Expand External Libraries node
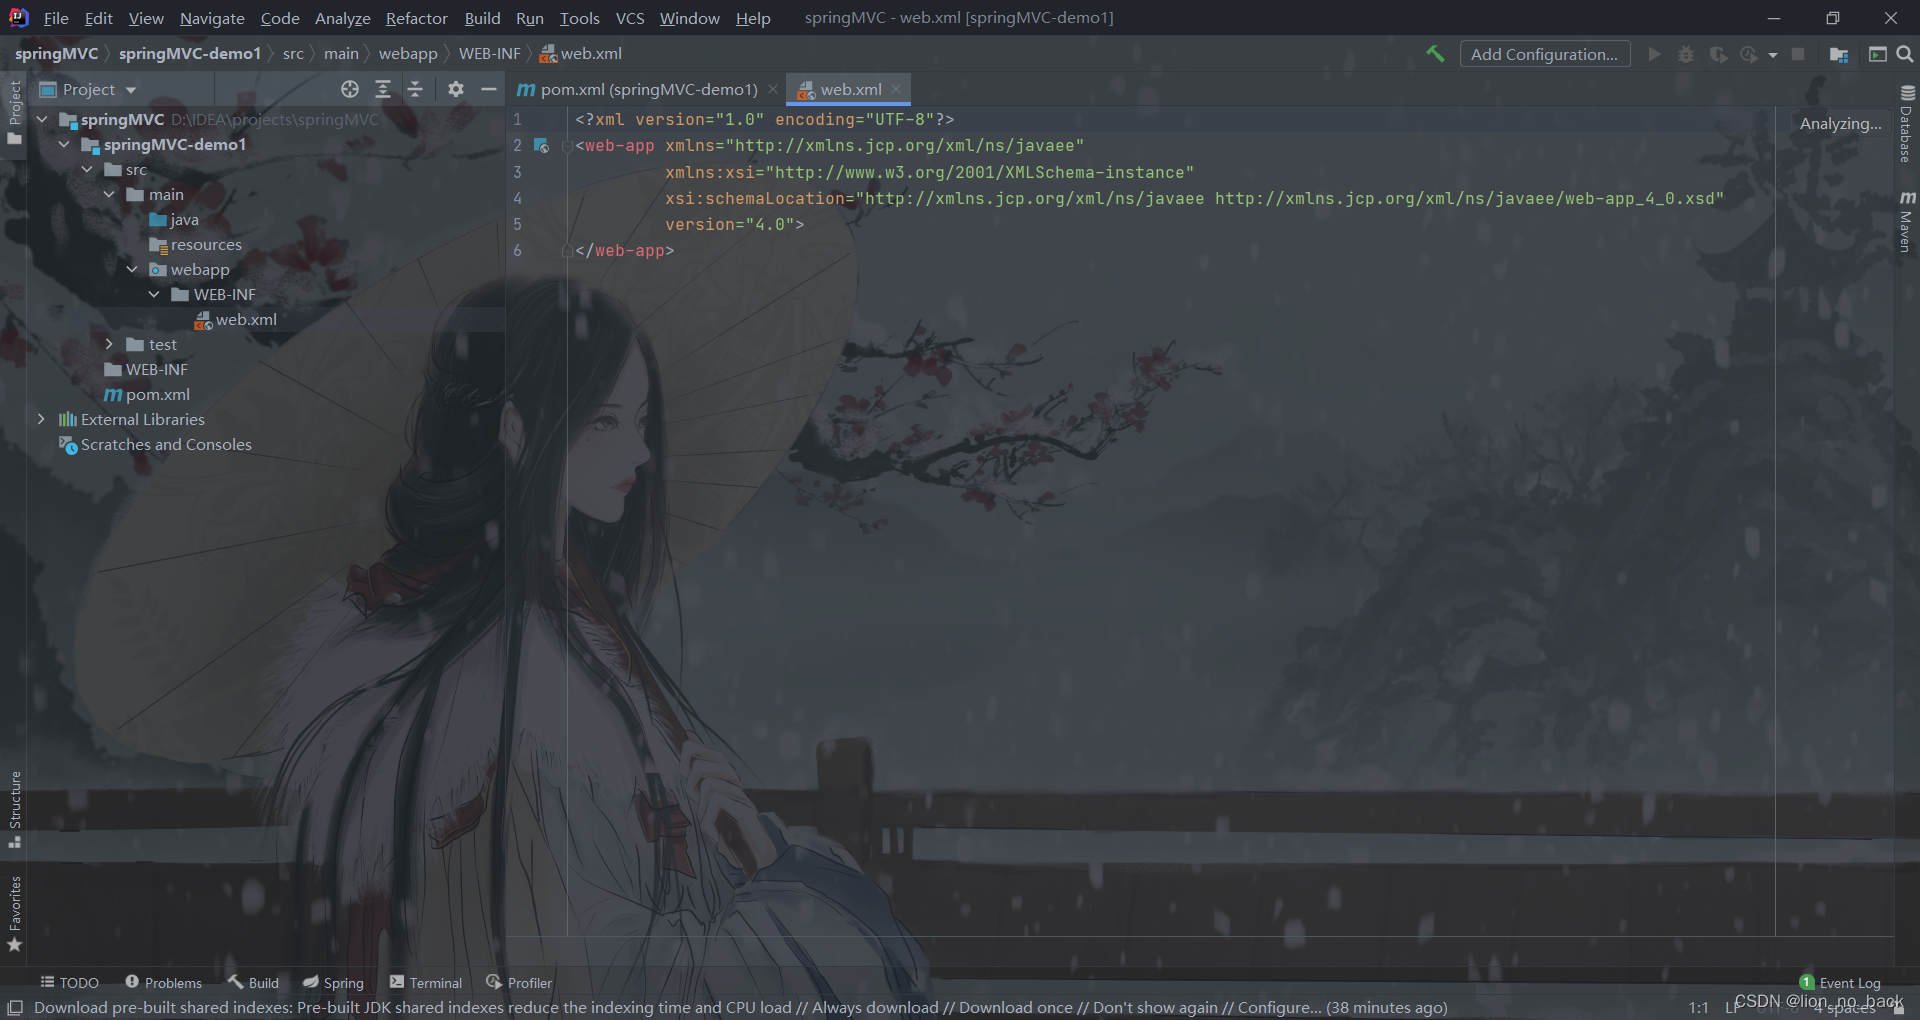The height and width of the screenshot is (1020, 1920). click(x=42, y=419)
